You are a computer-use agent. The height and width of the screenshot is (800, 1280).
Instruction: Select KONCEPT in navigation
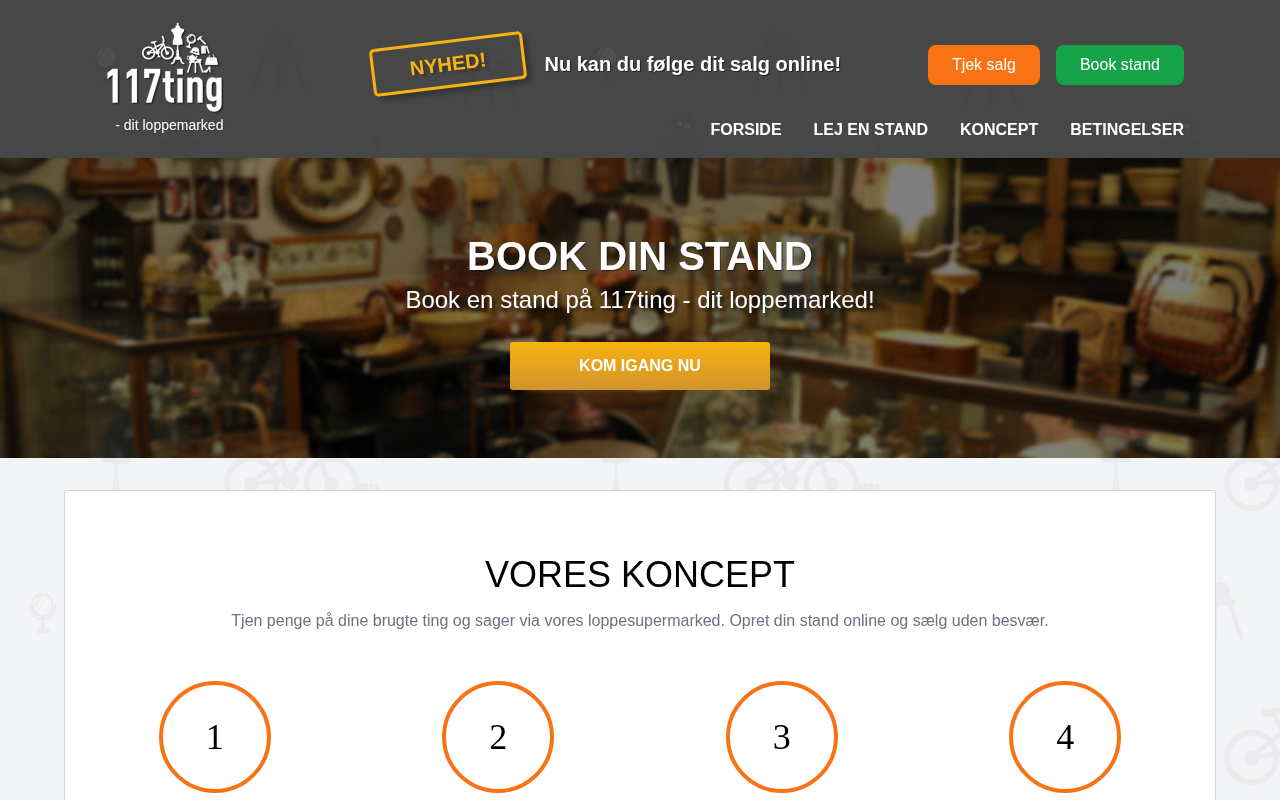pos(999,130)
